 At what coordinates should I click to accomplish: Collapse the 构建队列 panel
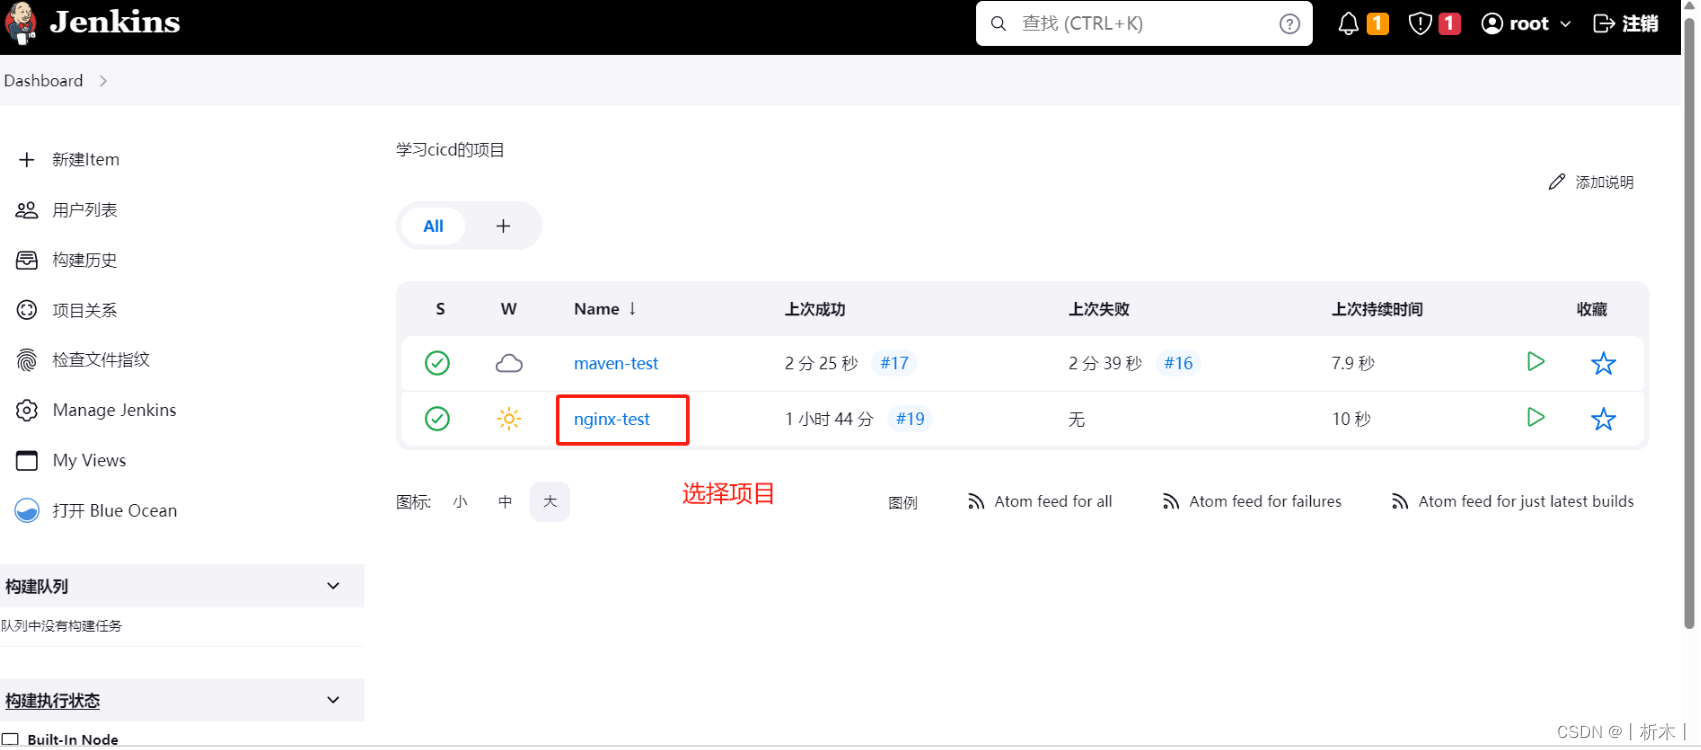click(x=333, y=586)
